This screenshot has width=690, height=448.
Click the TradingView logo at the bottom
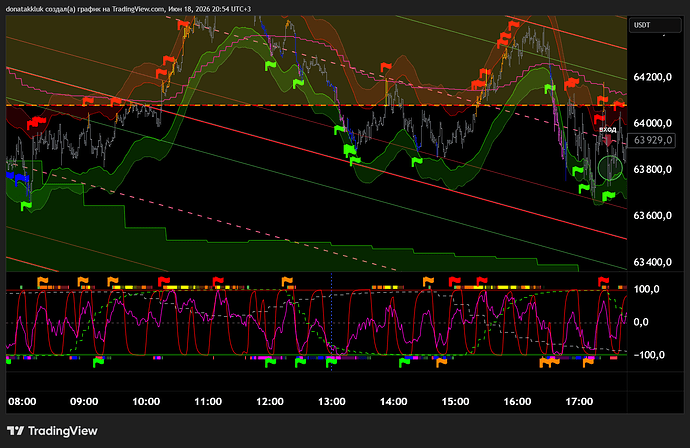pos(52,431)
